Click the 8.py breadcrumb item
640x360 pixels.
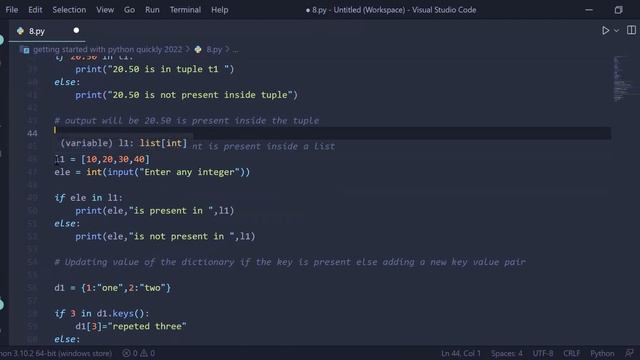214,49
